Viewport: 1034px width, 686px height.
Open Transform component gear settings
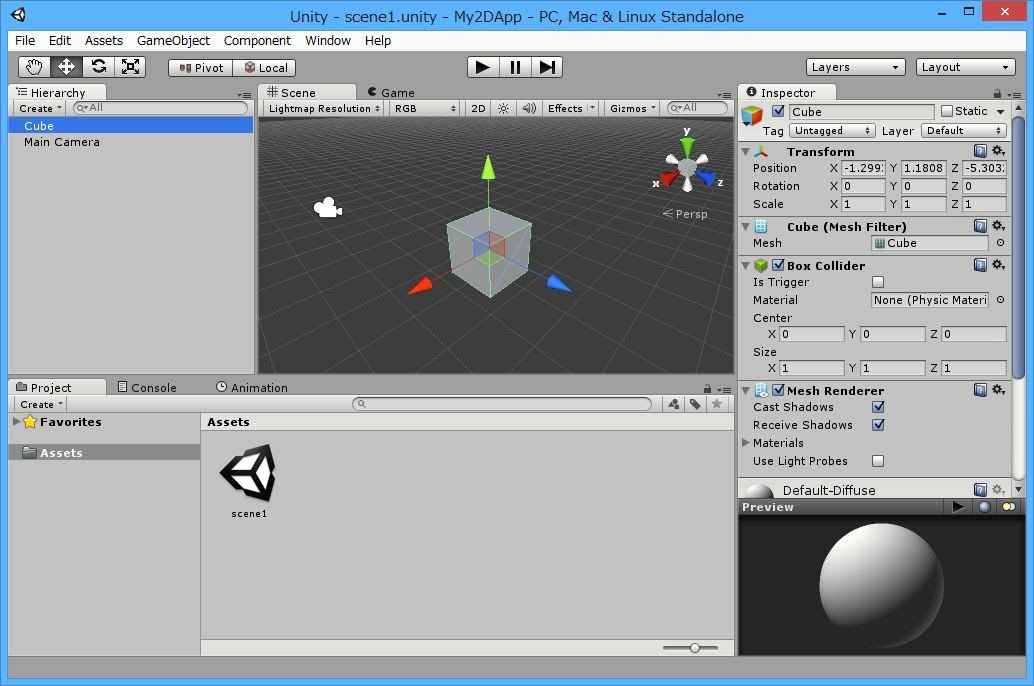[998, 151]
